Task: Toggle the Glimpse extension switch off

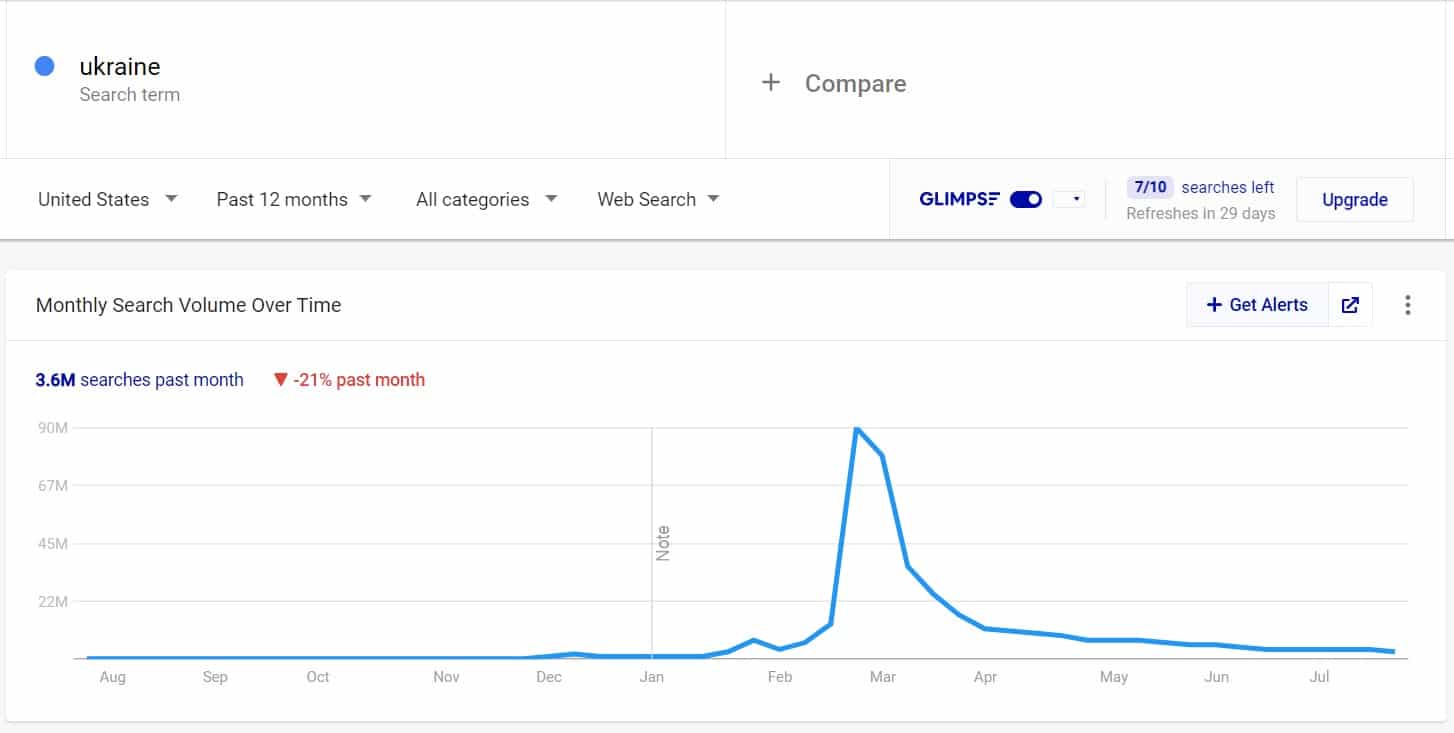Action: tap(1026, 199)
